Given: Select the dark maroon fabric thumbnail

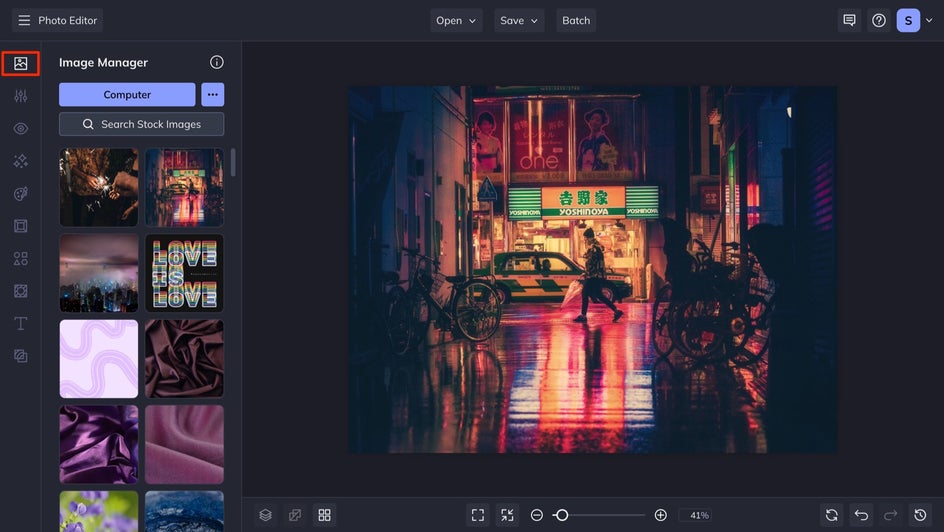Looking at the screenshot, I should [184, 359].
